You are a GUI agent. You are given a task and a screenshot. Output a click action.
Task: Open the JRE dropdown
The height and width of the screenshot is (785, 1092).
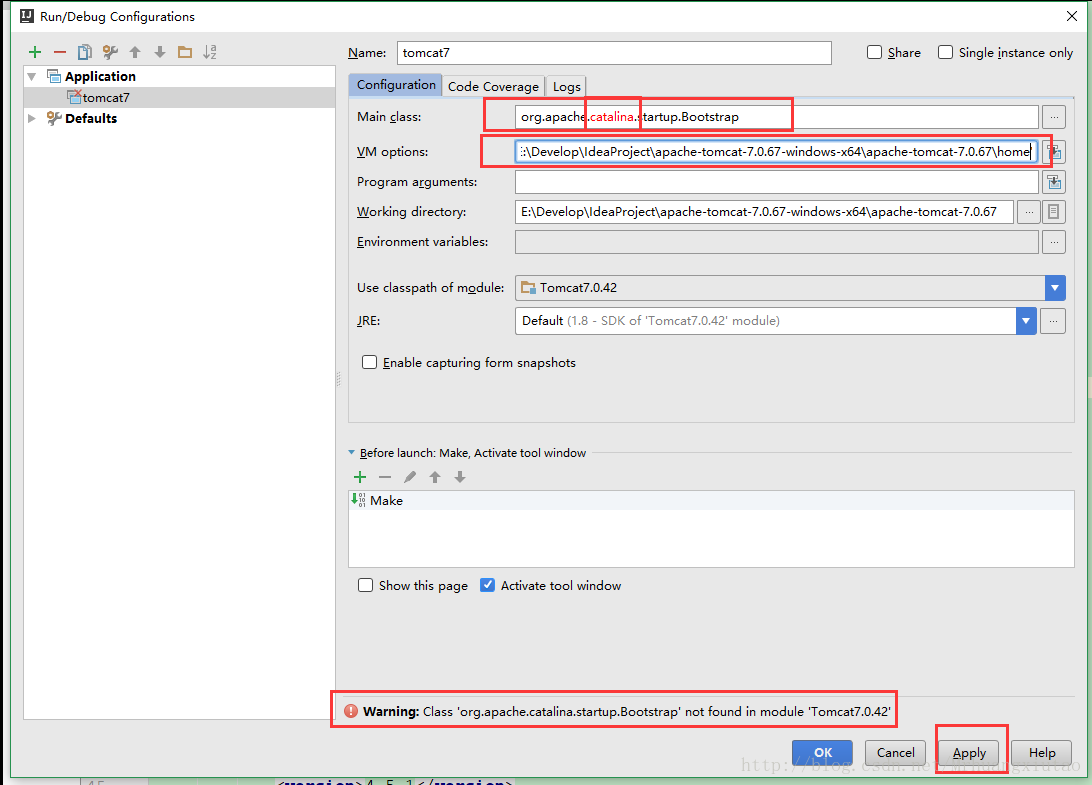pos(1026,321)
